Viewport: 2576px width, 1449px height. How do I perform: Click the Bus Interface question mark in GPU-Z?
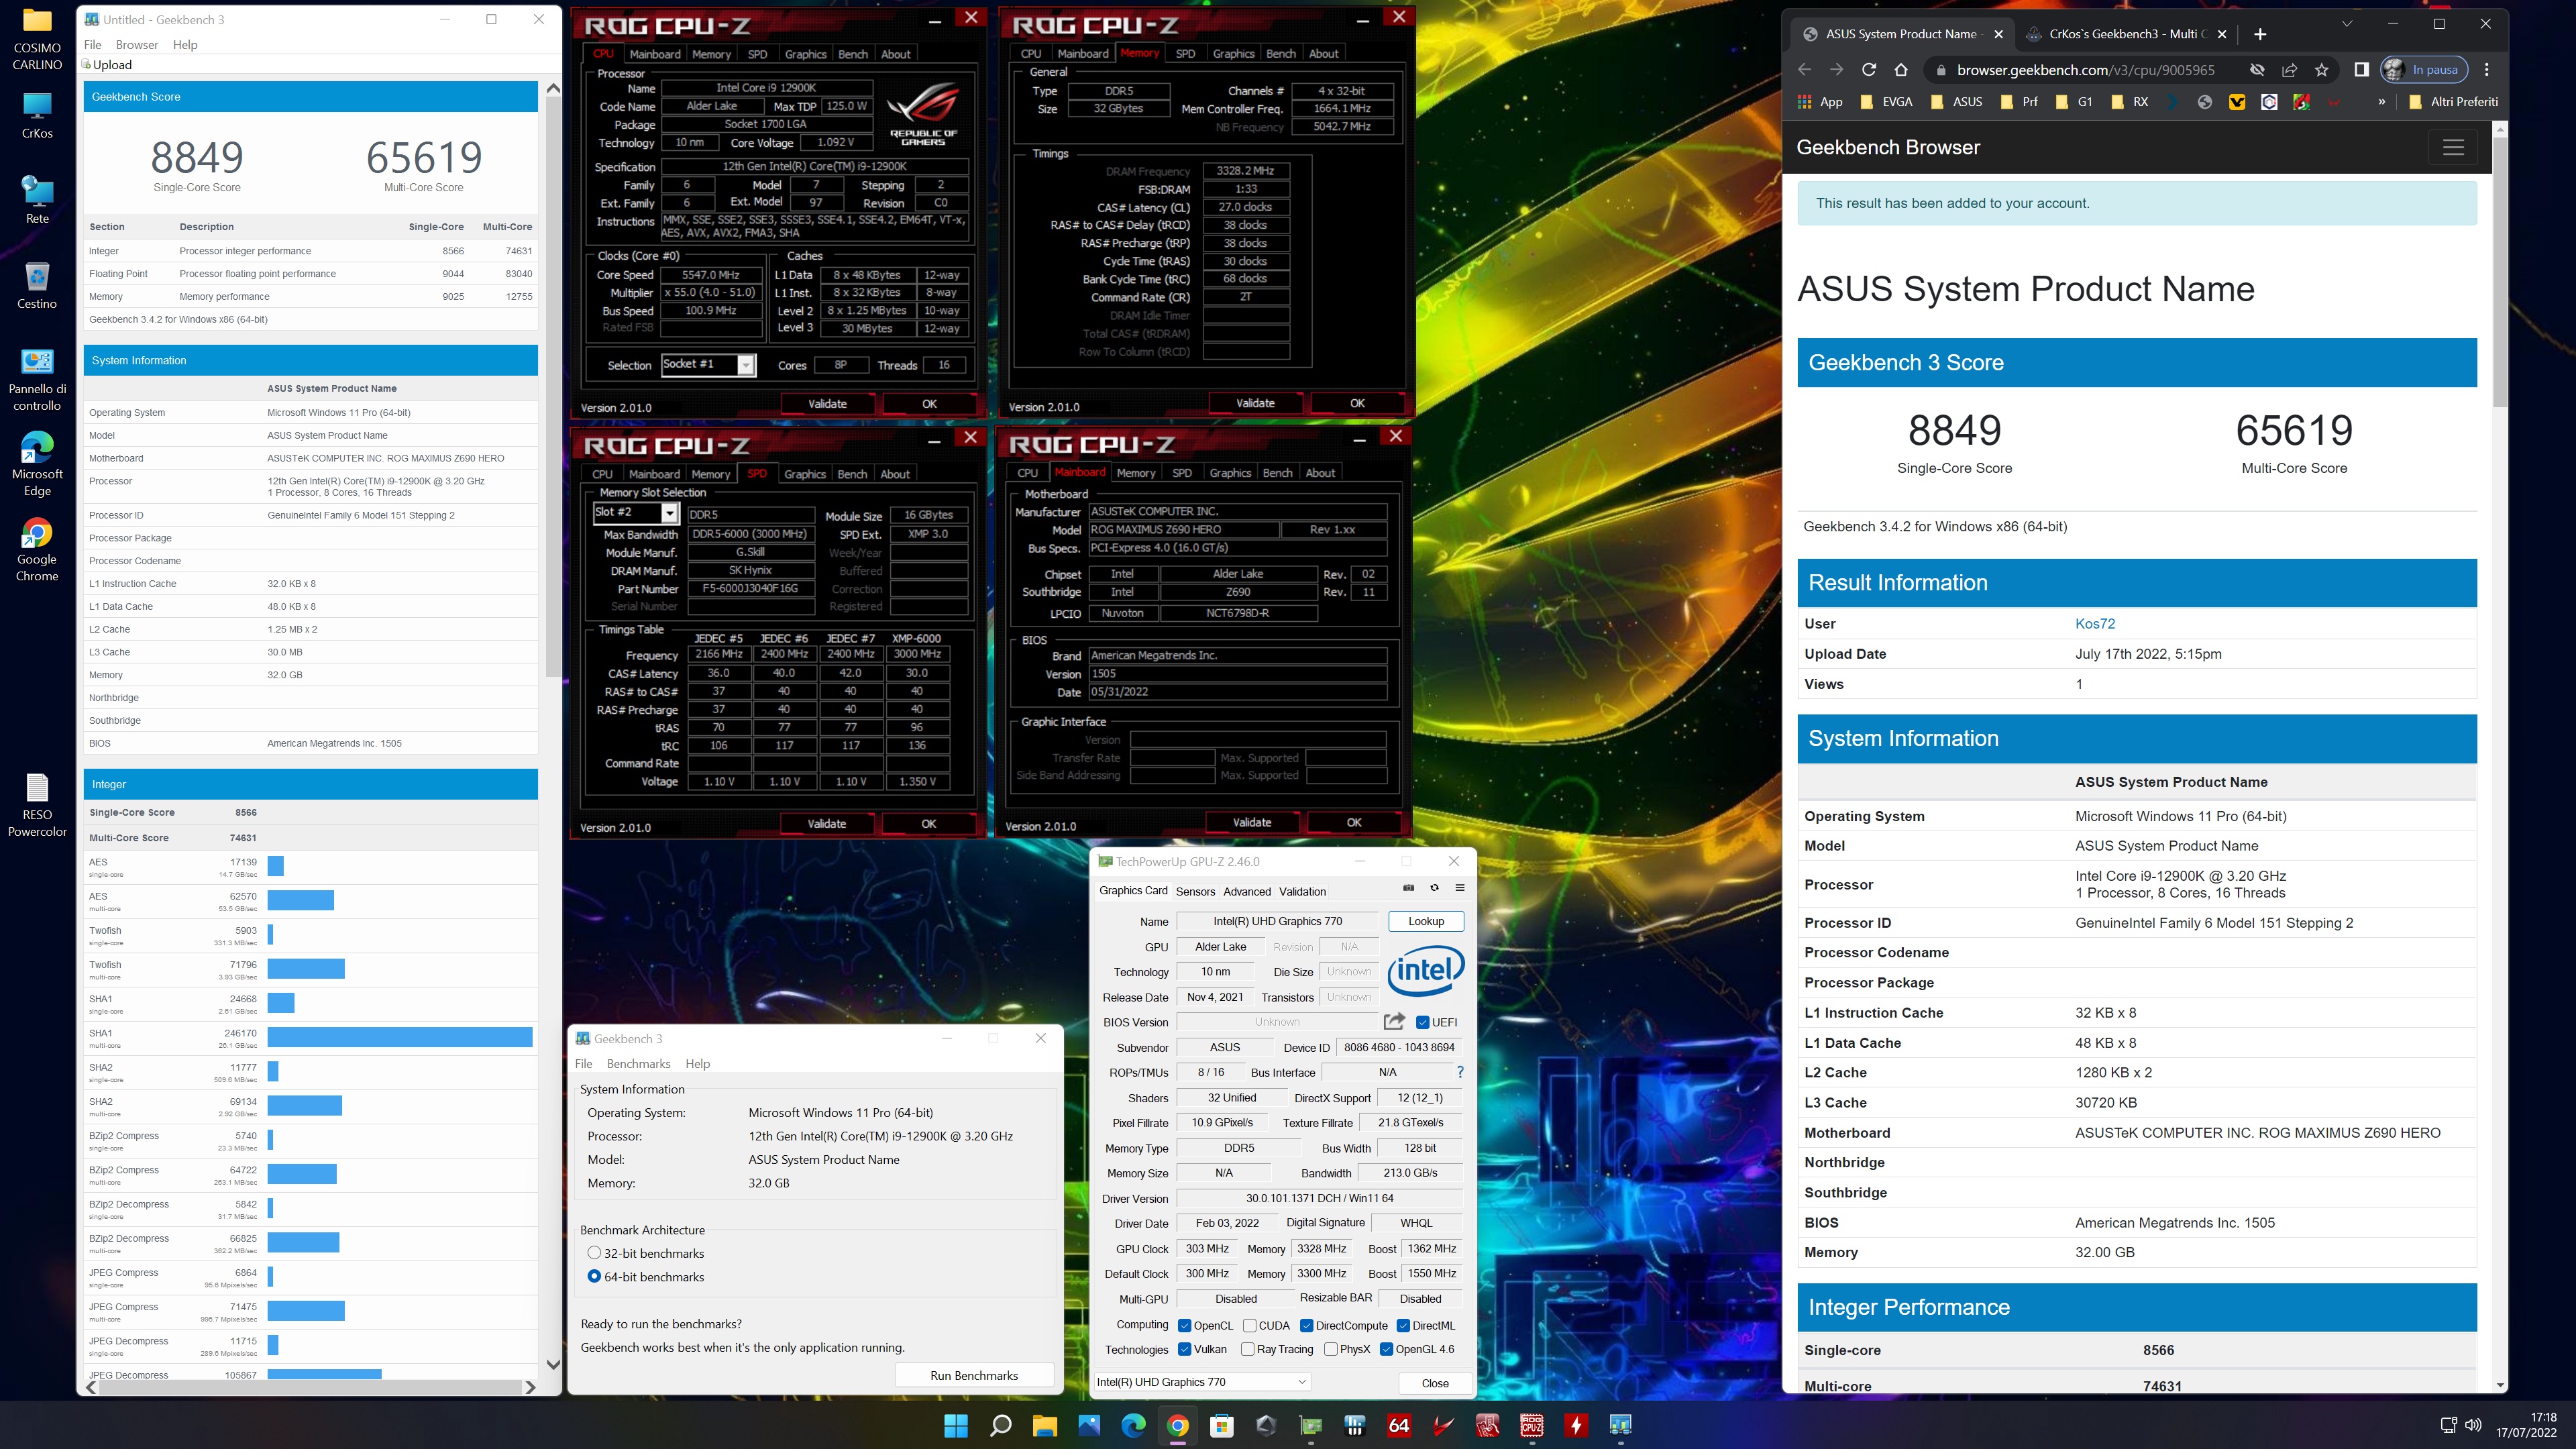point(1460,1072)
